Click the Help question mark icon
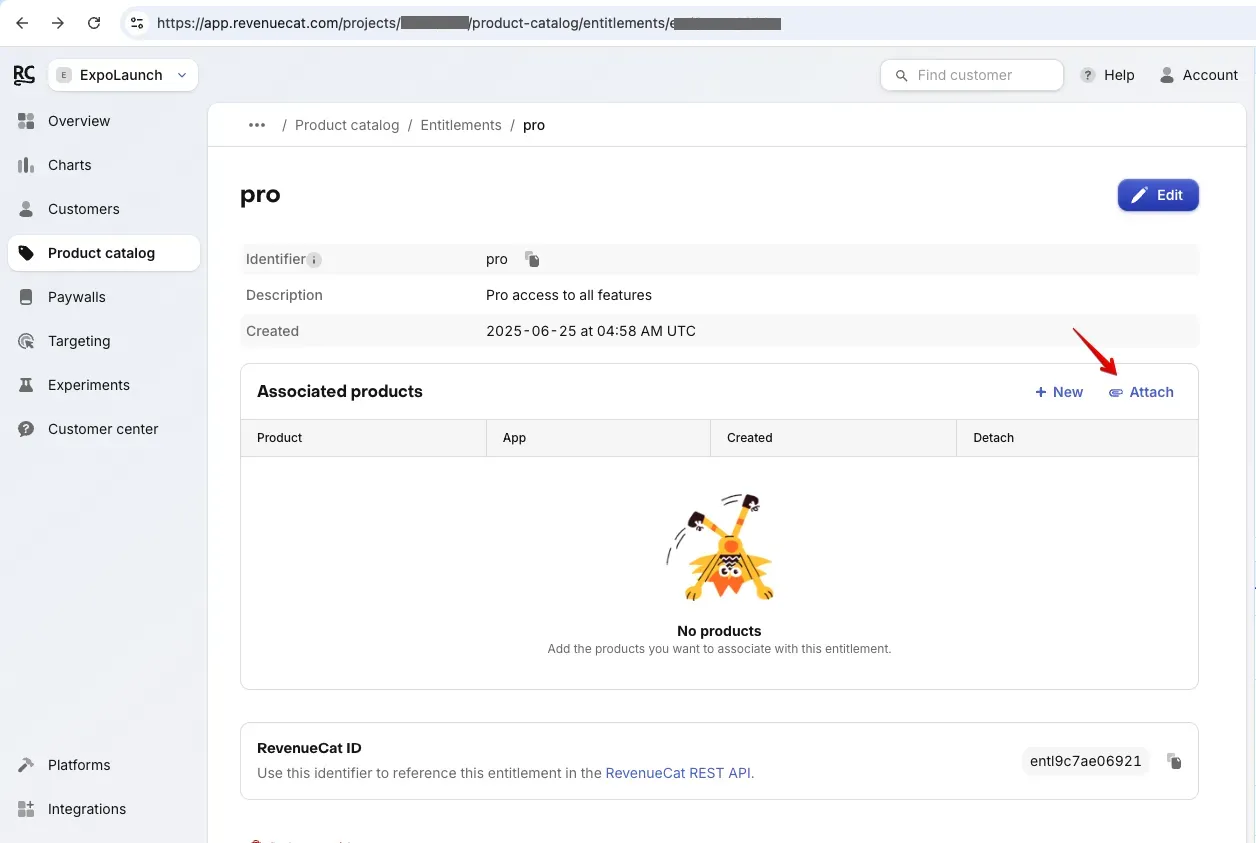Viewport: 1256px width, 843px height. point(1088,75)
